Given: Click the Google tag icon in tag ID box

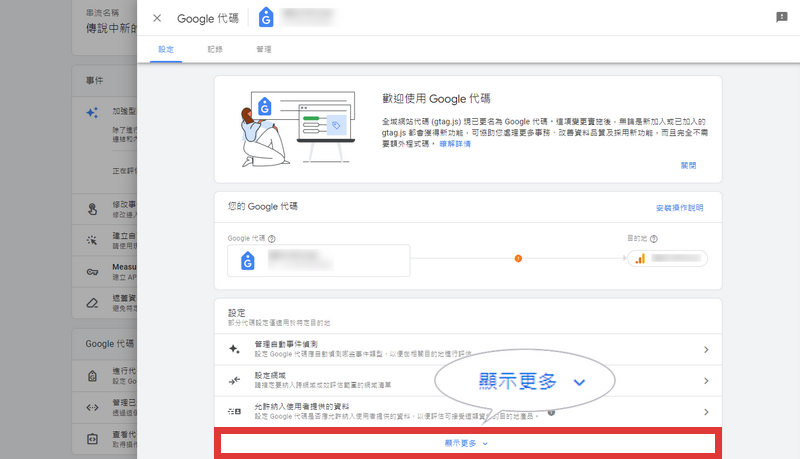Looking at the screenshot, I should (x=248, y=261).
